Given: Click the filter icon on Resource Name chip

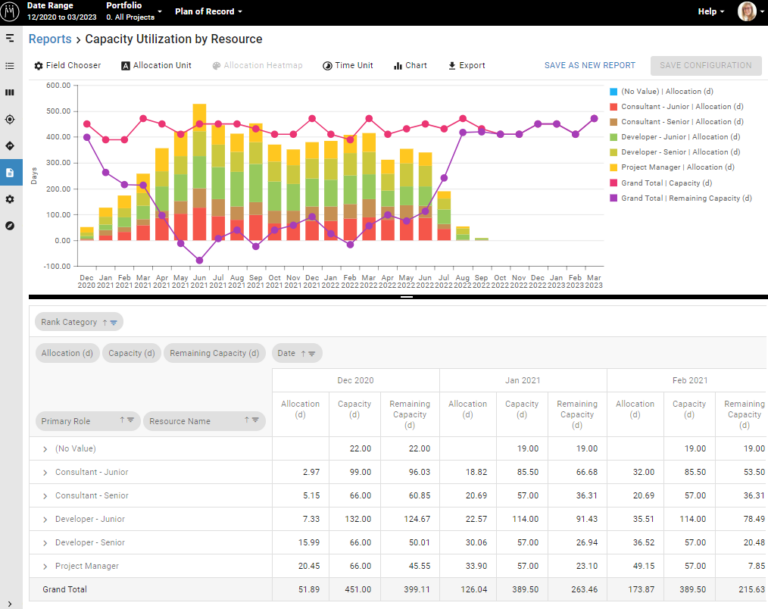Looking at the screenshot, I should pos(255,420).
